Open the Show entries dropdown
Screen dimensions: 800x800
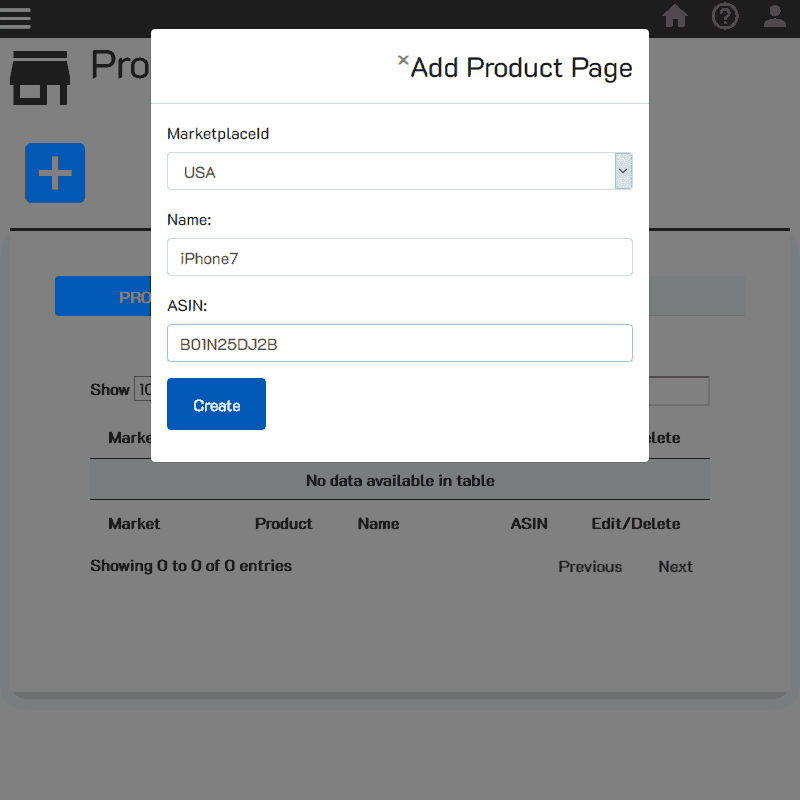pos(142,389)
